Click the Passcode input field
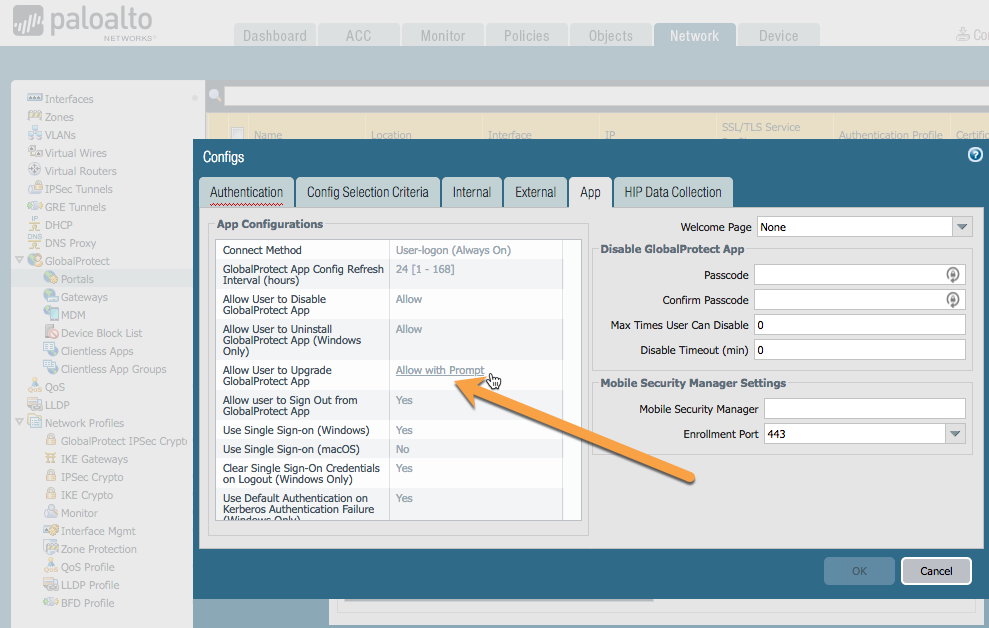 tap(860, 274)
